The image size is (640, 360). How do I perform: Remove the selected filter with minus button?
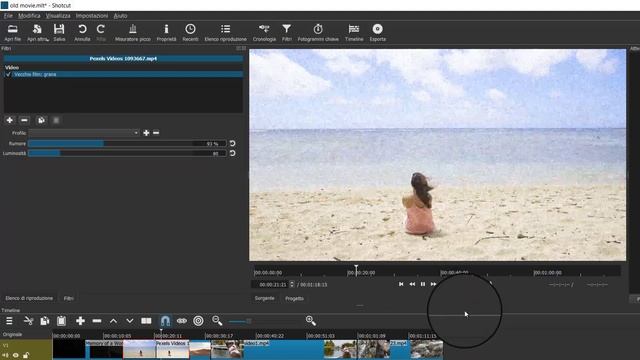(24, 120)
